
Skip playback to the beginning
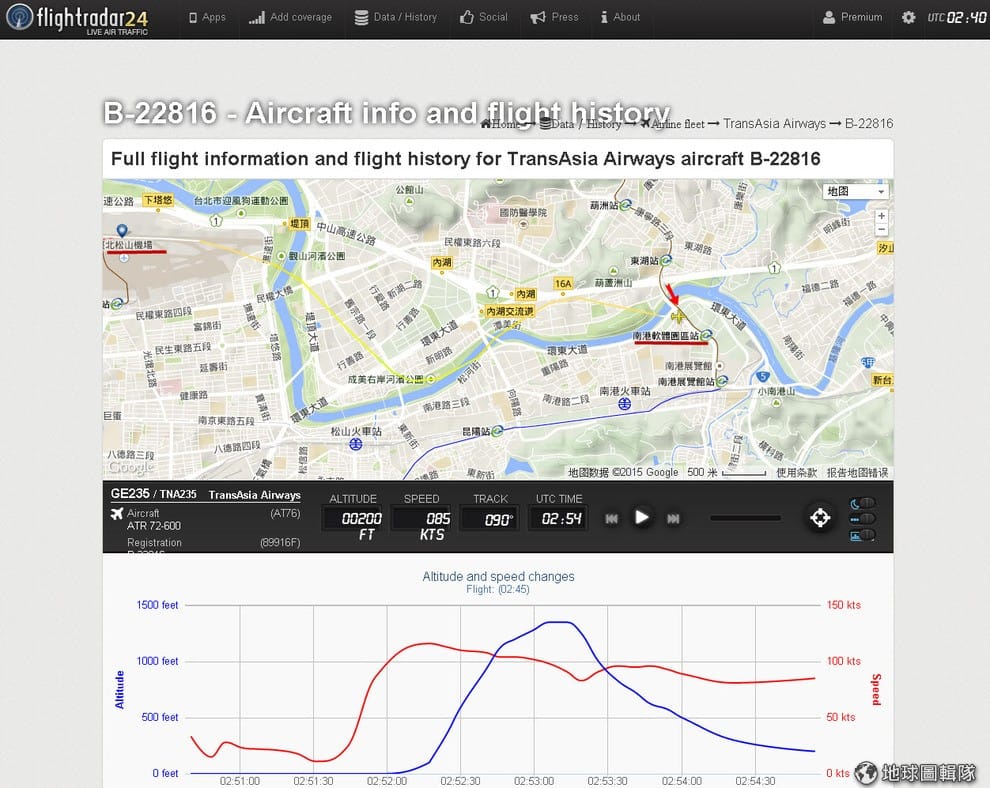(611, 518)
